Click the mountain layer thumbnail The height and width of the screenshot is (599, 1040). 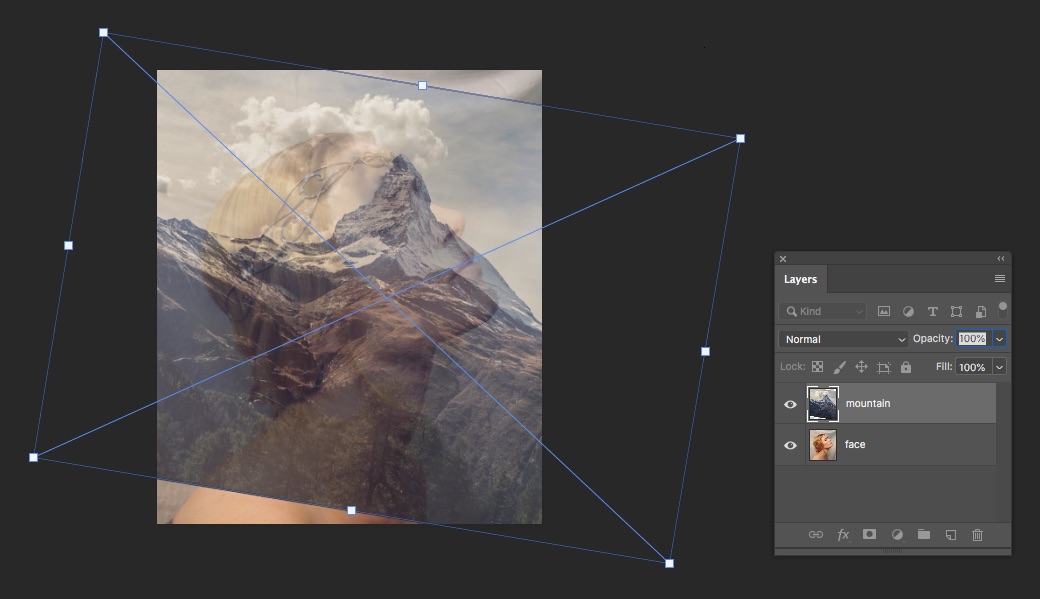tap(822, 404)
